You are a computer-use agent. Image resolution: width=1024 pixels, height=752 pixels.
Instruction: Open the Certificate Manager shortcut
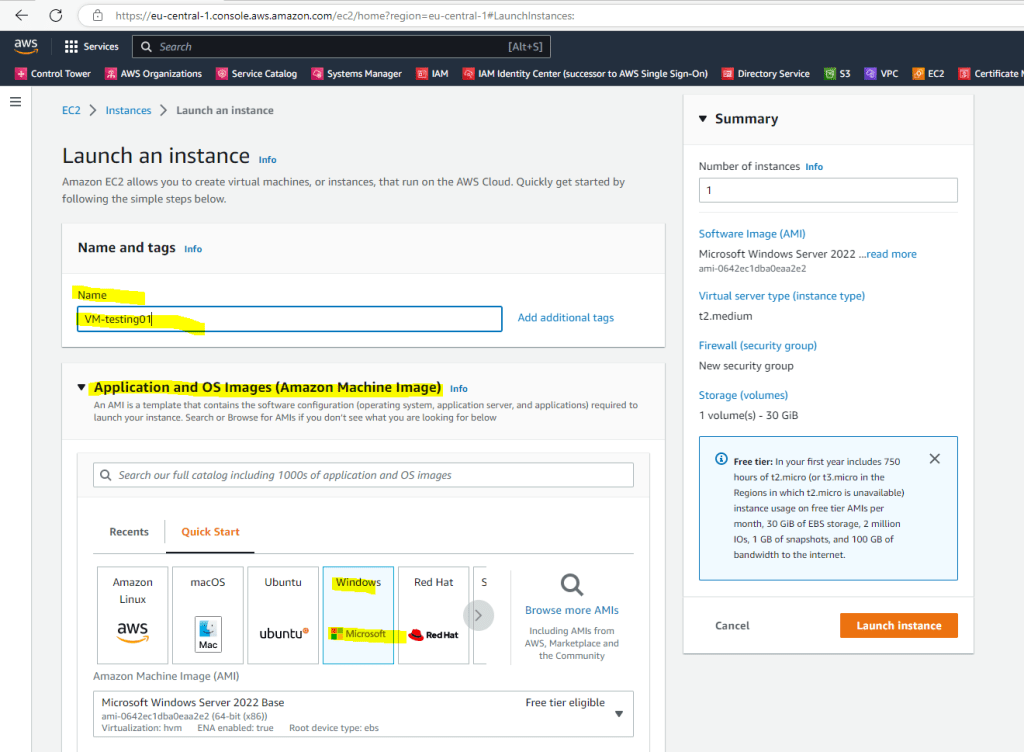tap(991, 74)
